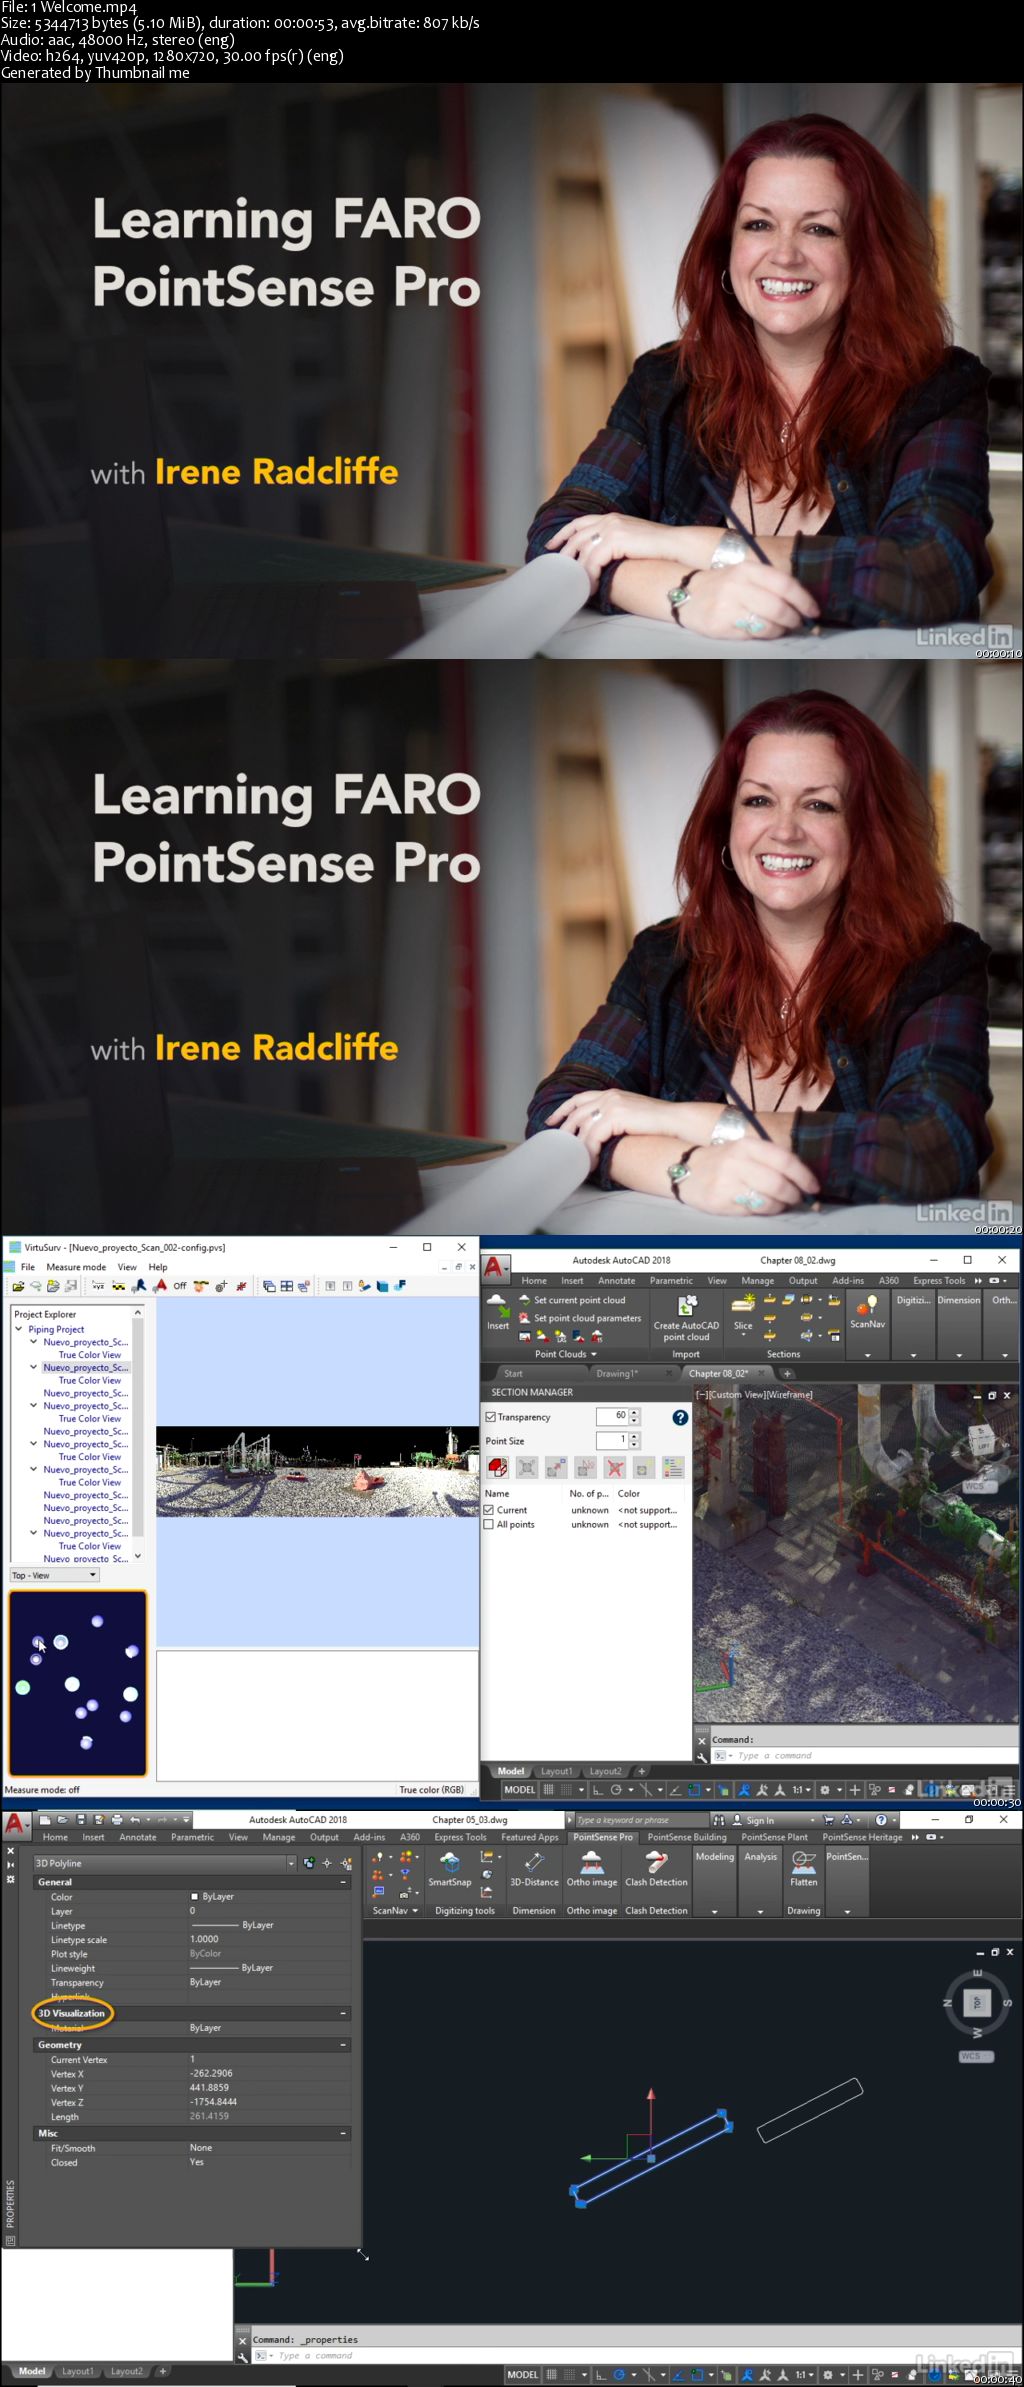The height and width of the screenshot is (2387, 1024).
Task: Collapse the Misc properties section
Action: coord(343,2133)
